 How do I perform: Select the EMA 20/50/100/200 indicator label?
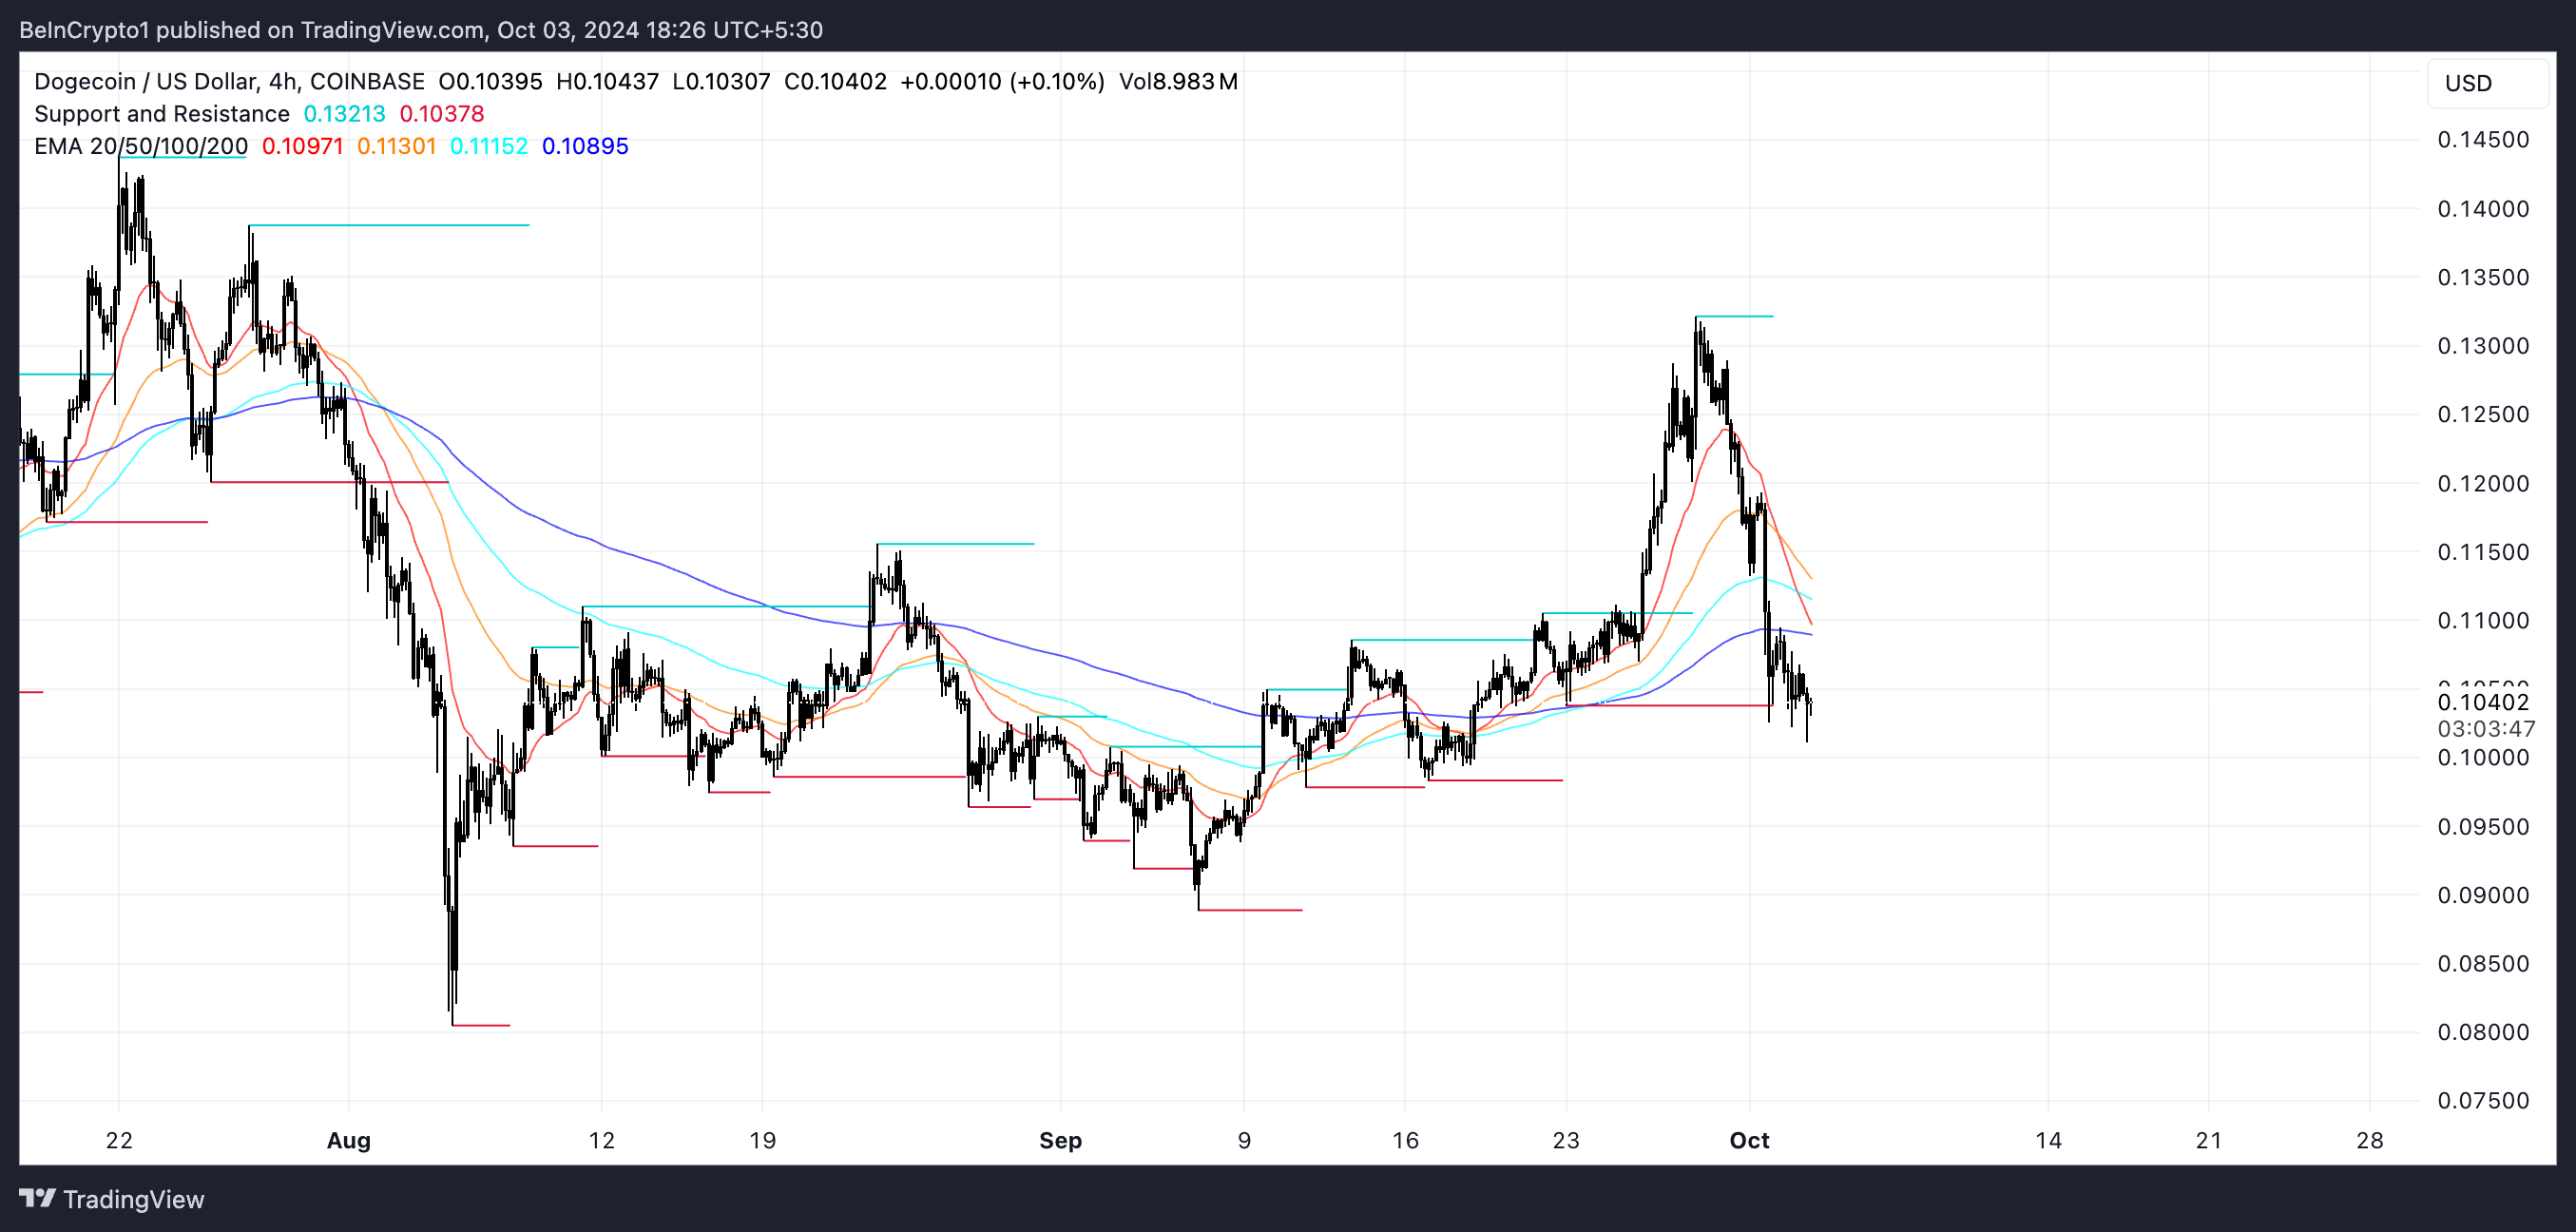(140, 146)
